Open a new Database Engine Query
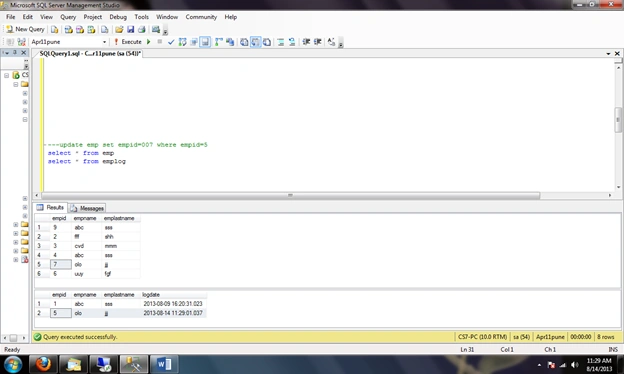Viewport: 624px width, 374px height. (55, 29)
